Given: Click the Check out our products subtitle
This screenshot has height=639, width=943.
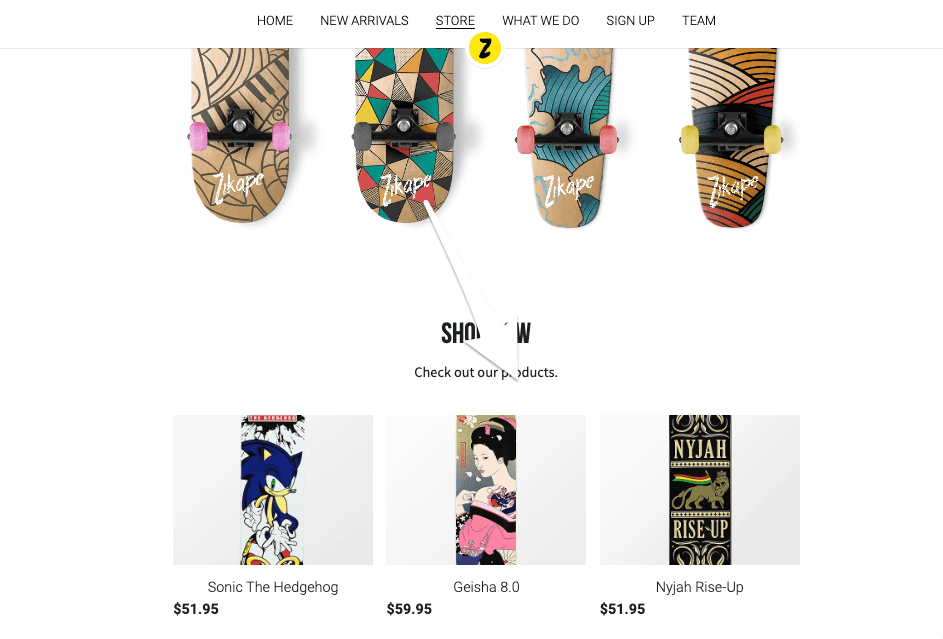Looking at the screenshot, I should pos(486,373).
